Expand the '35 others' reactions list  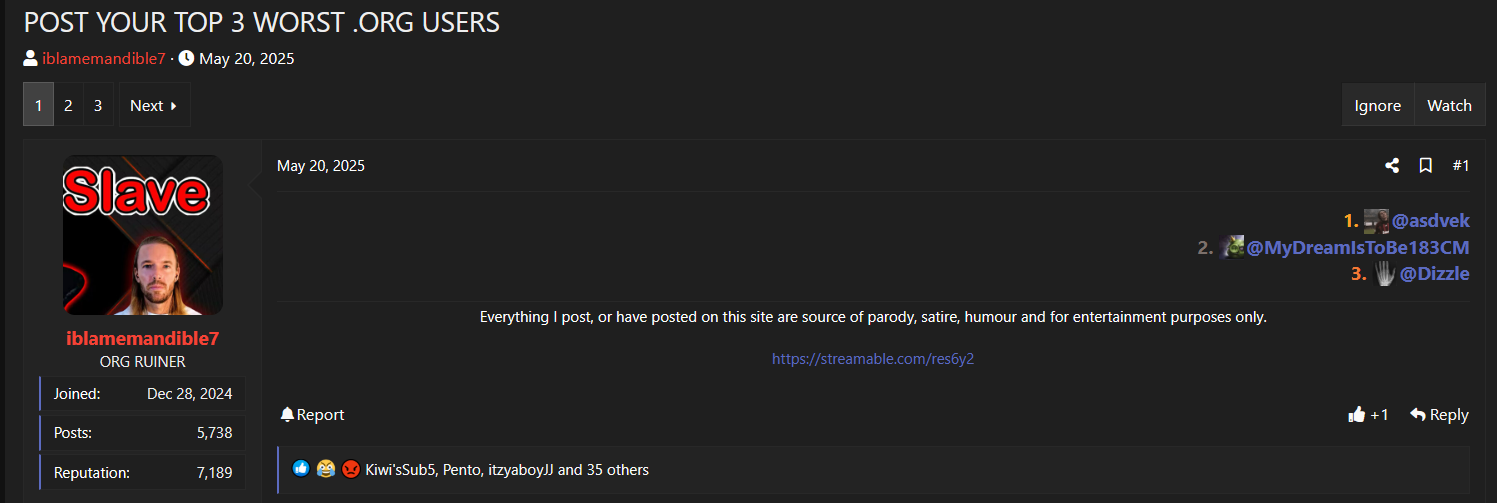pyautogui.click(x=616, y=469)
